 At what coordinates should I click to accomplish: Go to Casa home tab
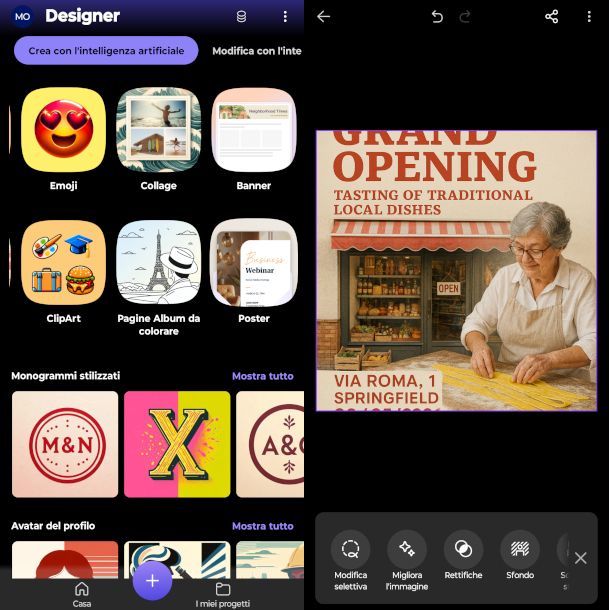coord(82,594)
